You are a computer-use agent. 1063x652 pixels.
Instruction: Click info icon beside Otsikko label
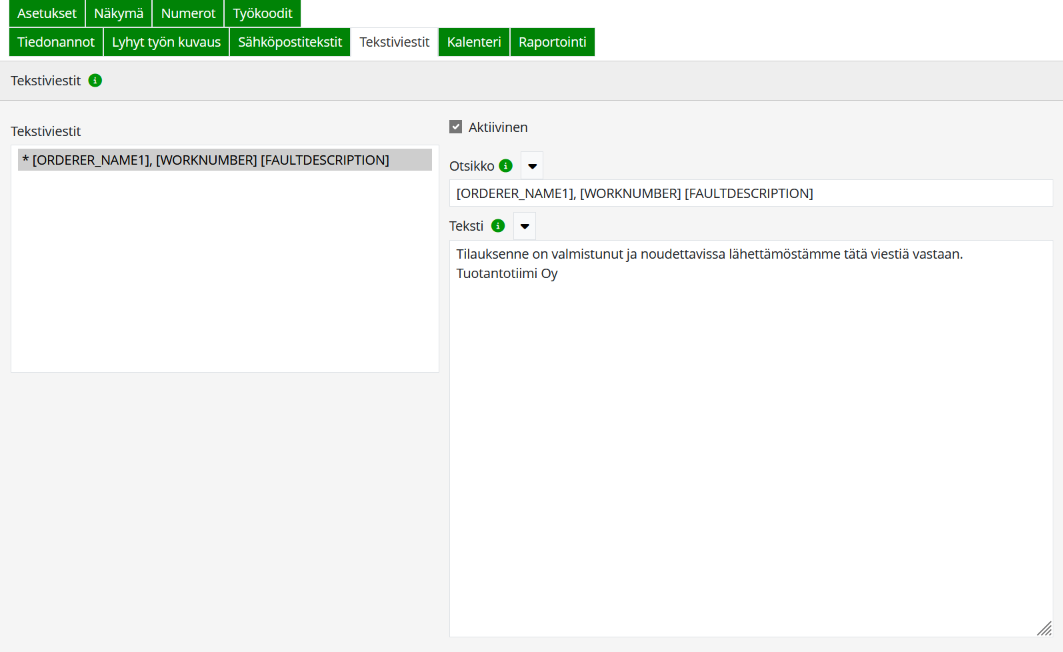click(x=506, y=166)
